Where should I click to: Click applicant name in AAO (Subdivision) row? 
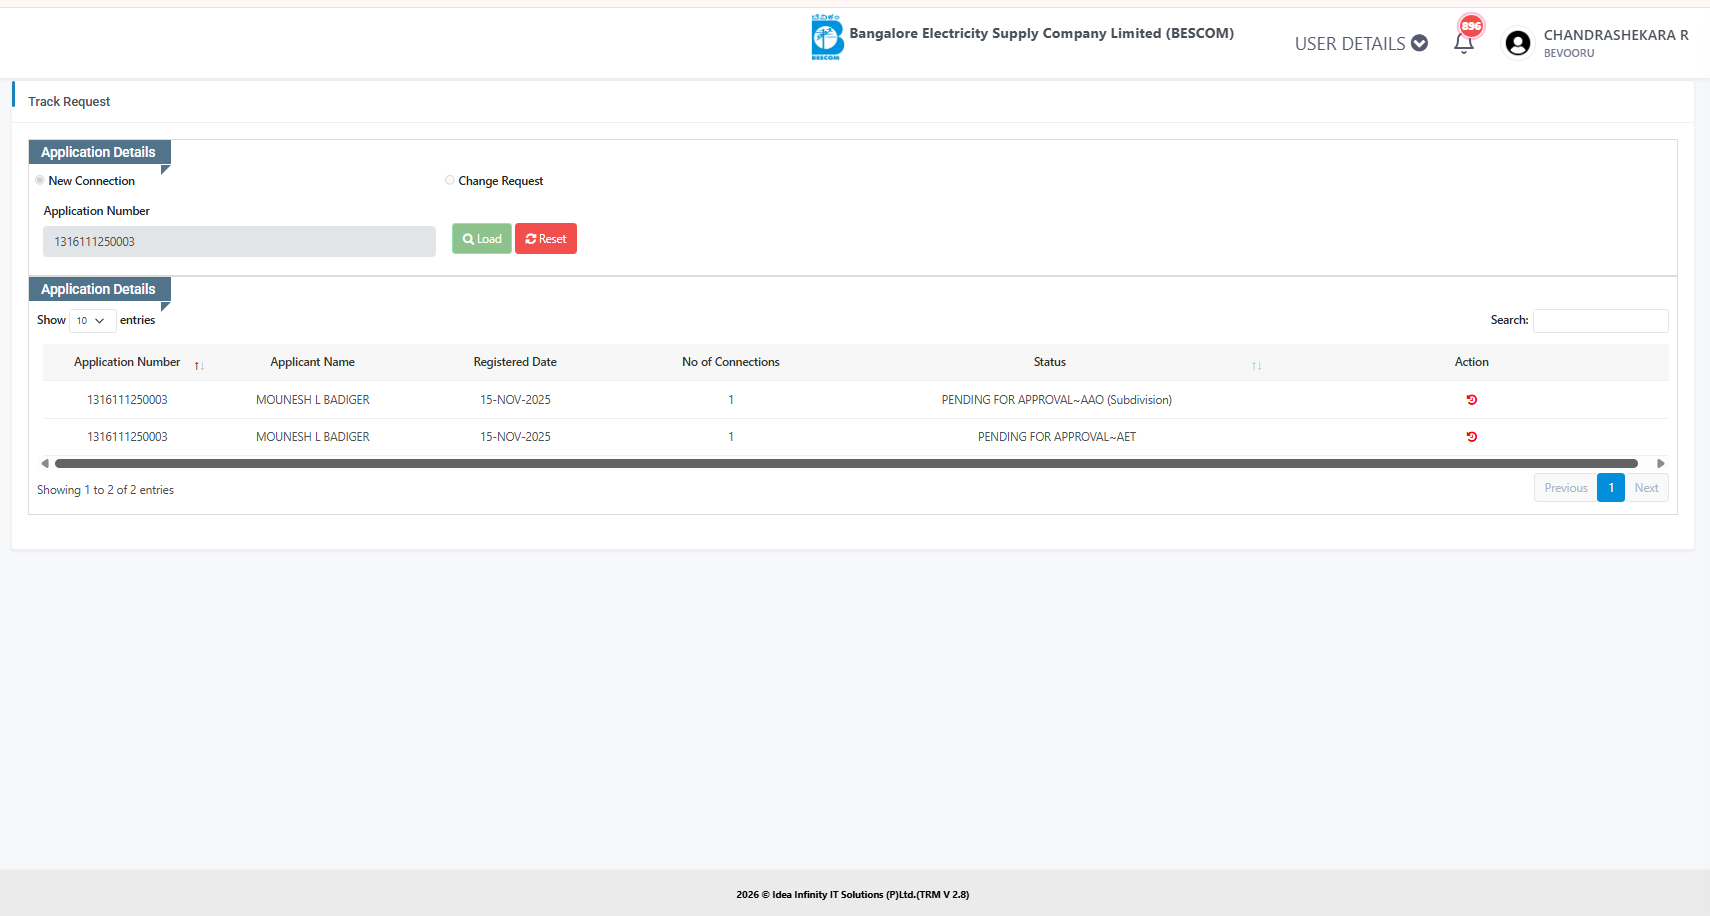point(313,400)
